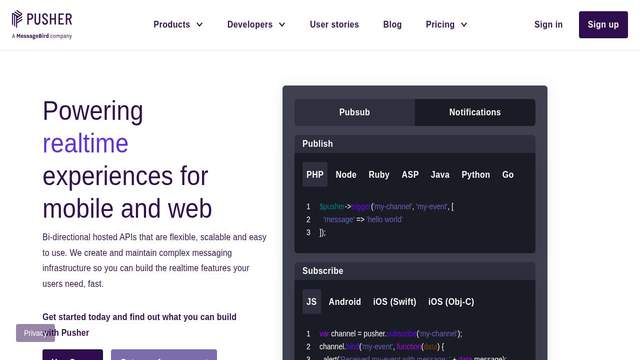Click the Pusher logo
This screenshot has height=360, width=640.
[42, 19]
